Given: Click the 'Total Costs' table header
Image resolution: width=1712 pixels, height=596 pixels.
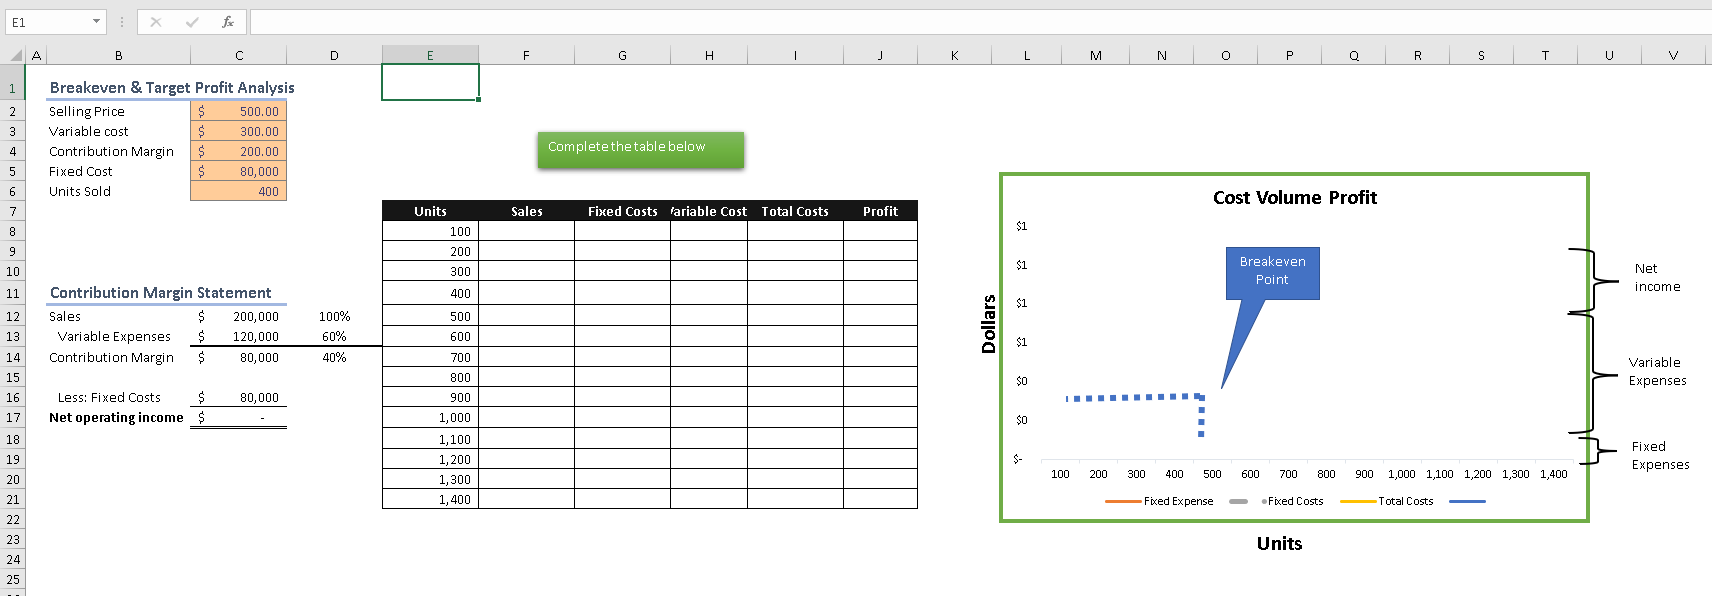Looking at the screenshot, I should [795, 211].
